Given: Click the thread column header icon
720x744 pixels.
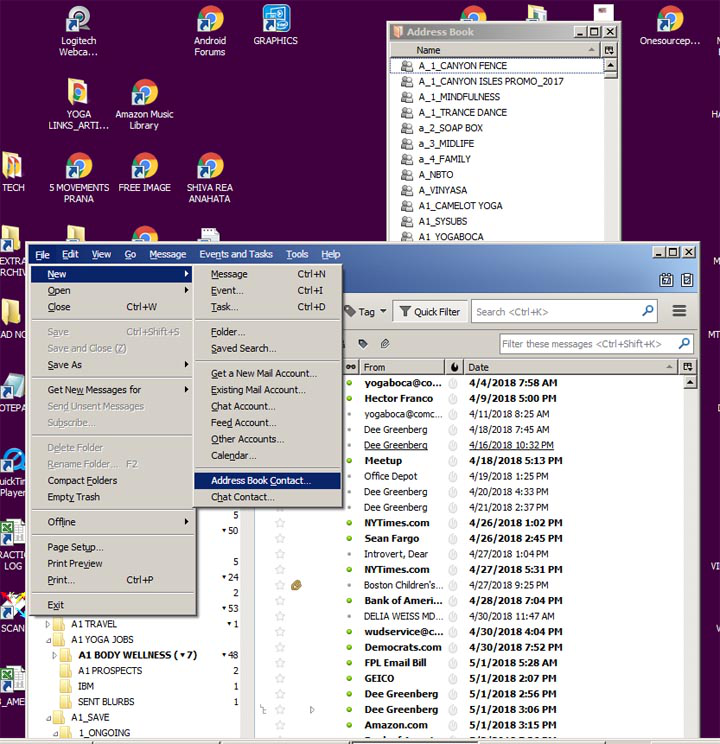Looking at the screenshot, I should tap(351, 367).
